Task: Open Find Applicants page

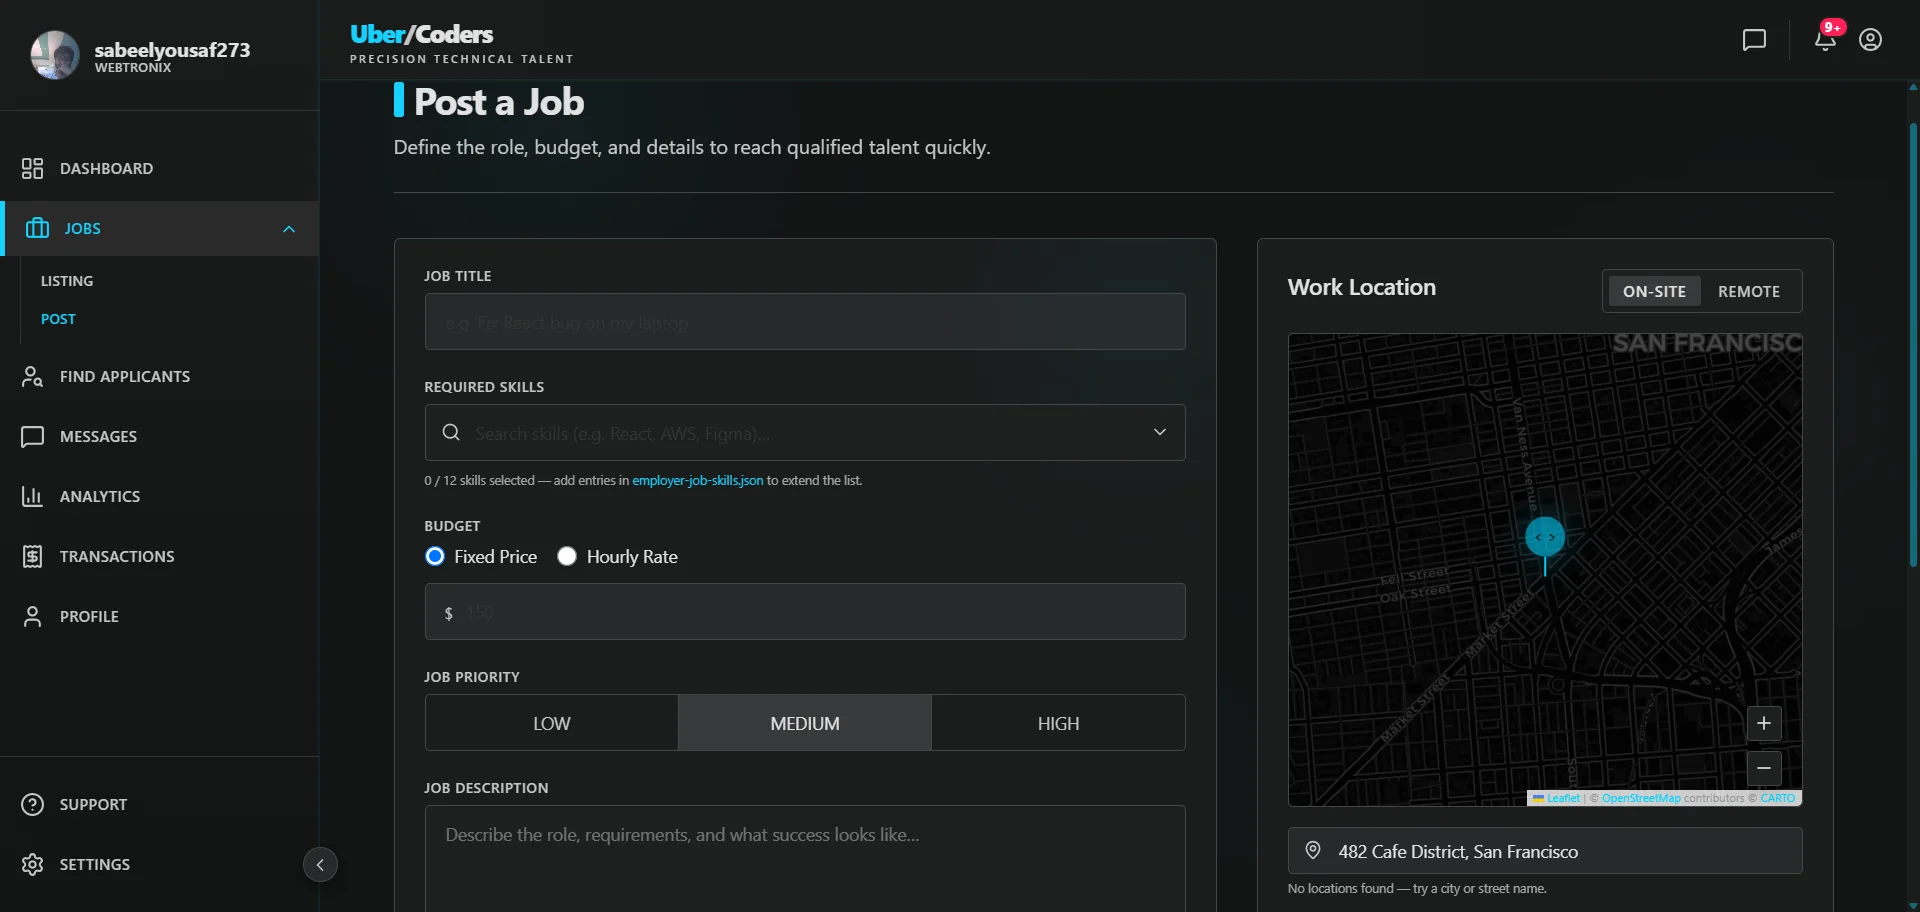Action: click(125, 376)
